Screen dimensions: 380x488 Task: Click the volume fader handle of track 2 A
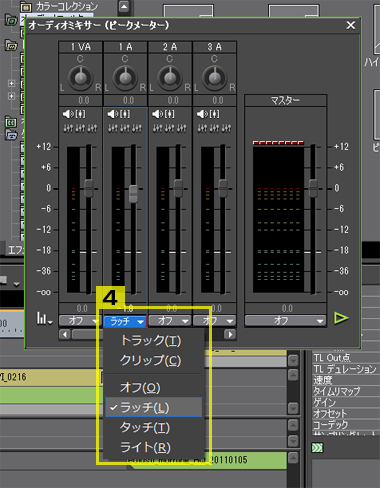coord(178,188)
